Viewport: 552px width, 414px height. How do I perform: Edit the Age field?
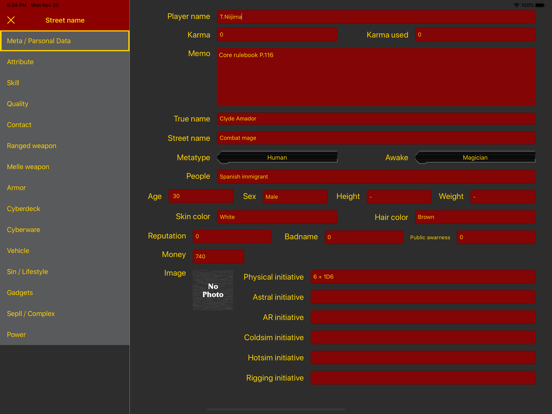201,196
